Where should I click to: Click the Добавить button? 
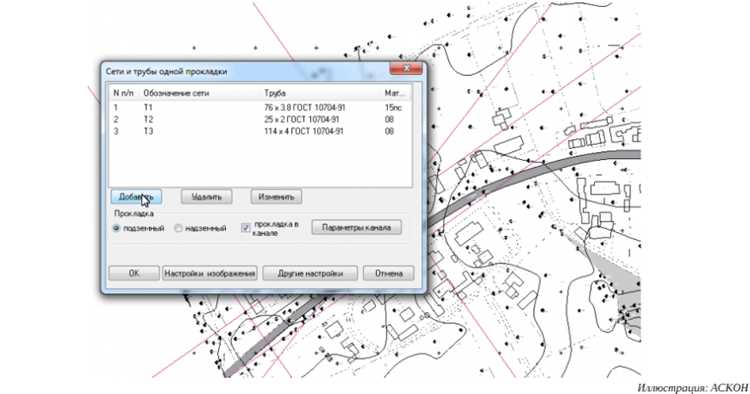136,197
